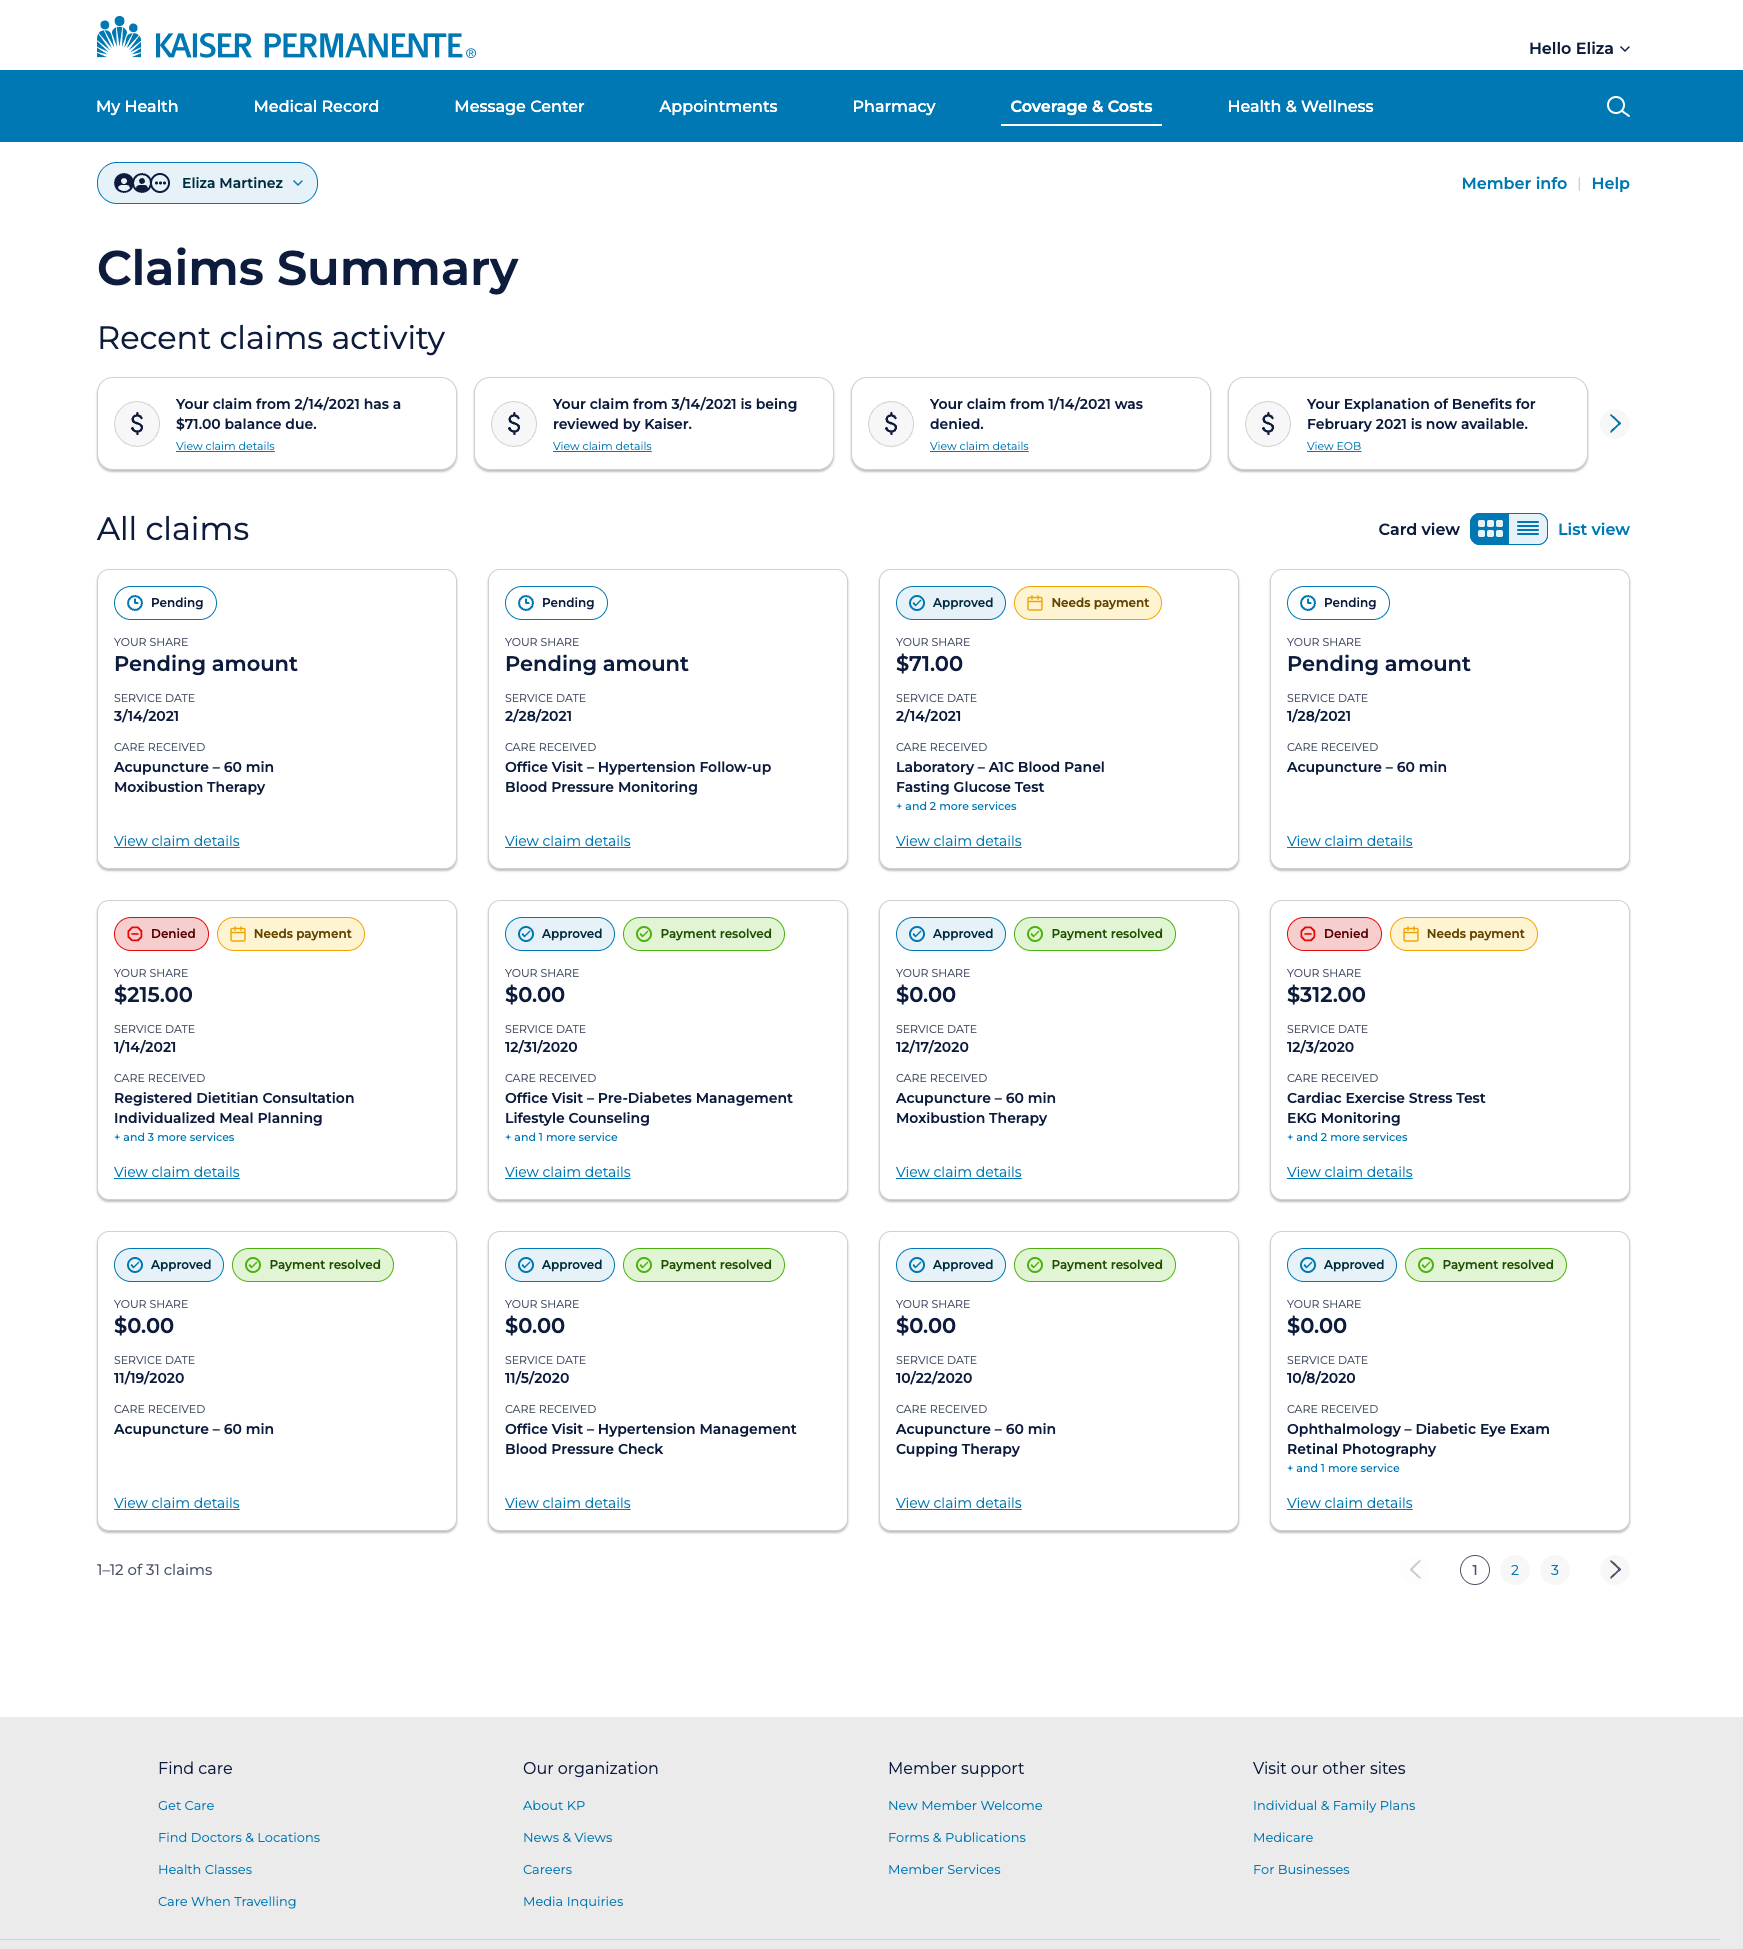Expand '+ and 1 more service' on Pre-Diabetes claim
The image size is (1743, 1949).
[x=561, y=1137]
